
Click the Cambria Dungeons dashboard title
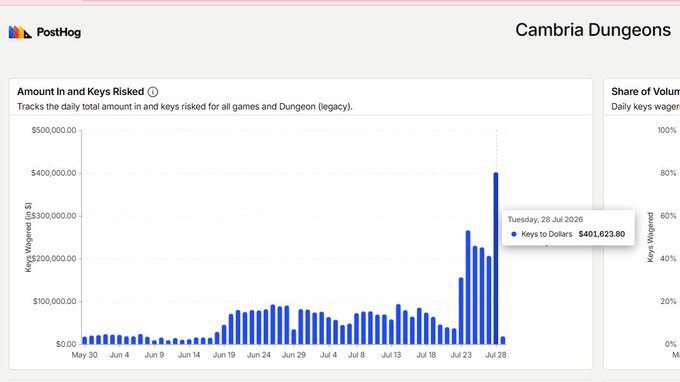593,30
